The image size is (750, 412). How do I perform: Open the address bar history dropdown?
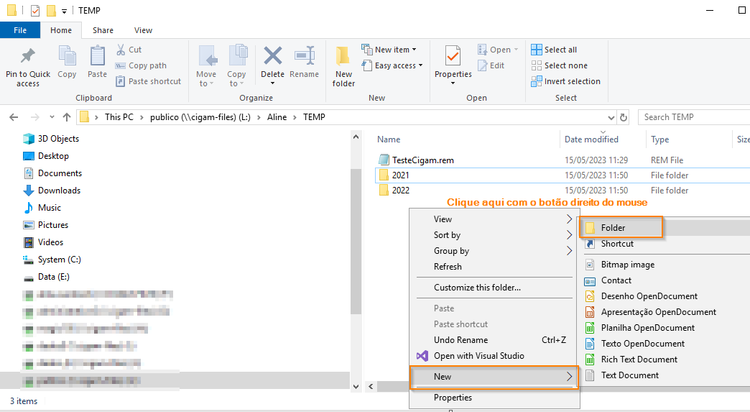(x=611, y=117)
